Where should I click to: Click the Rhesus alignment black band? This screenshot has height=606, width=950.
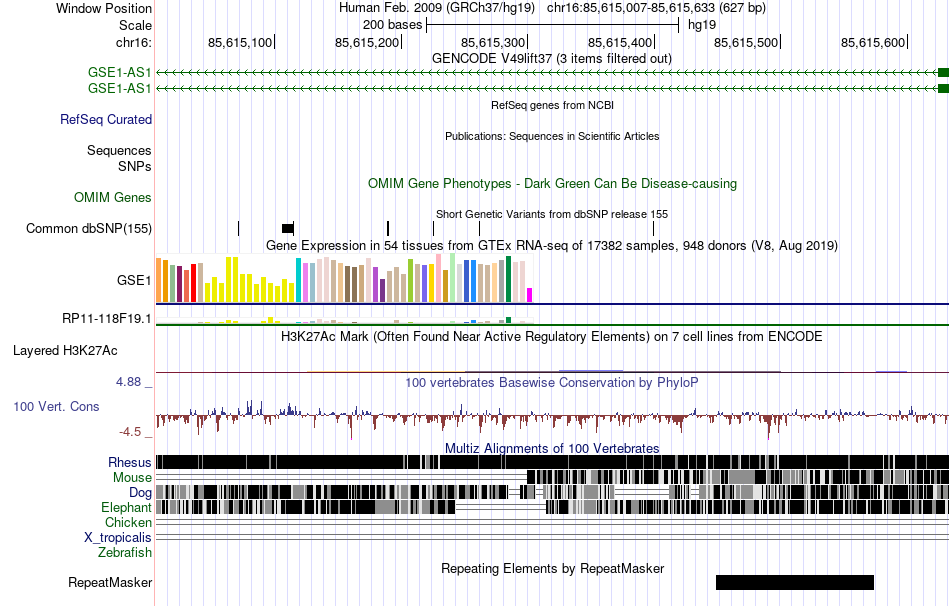552,462
